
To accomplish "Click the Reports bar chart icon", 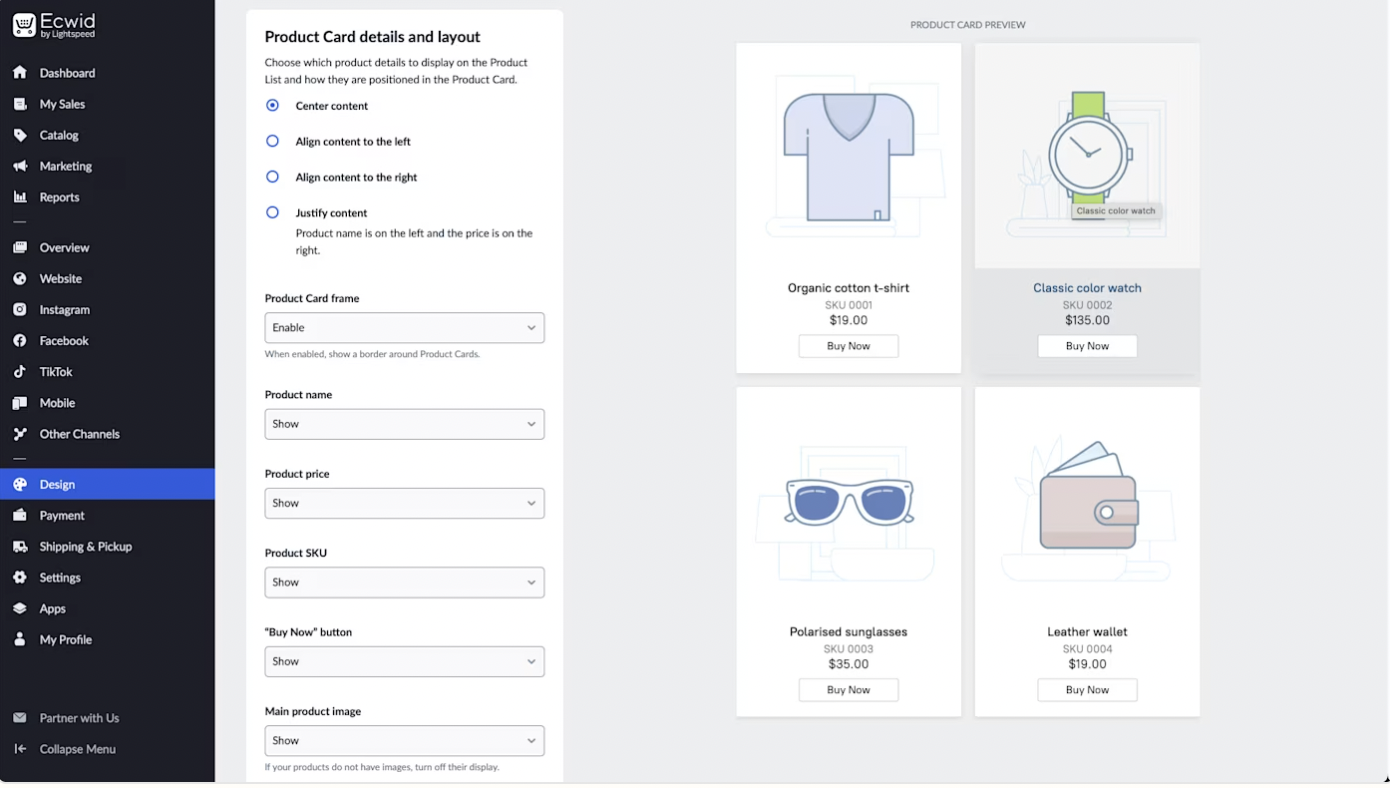I will tap(20, 197).
